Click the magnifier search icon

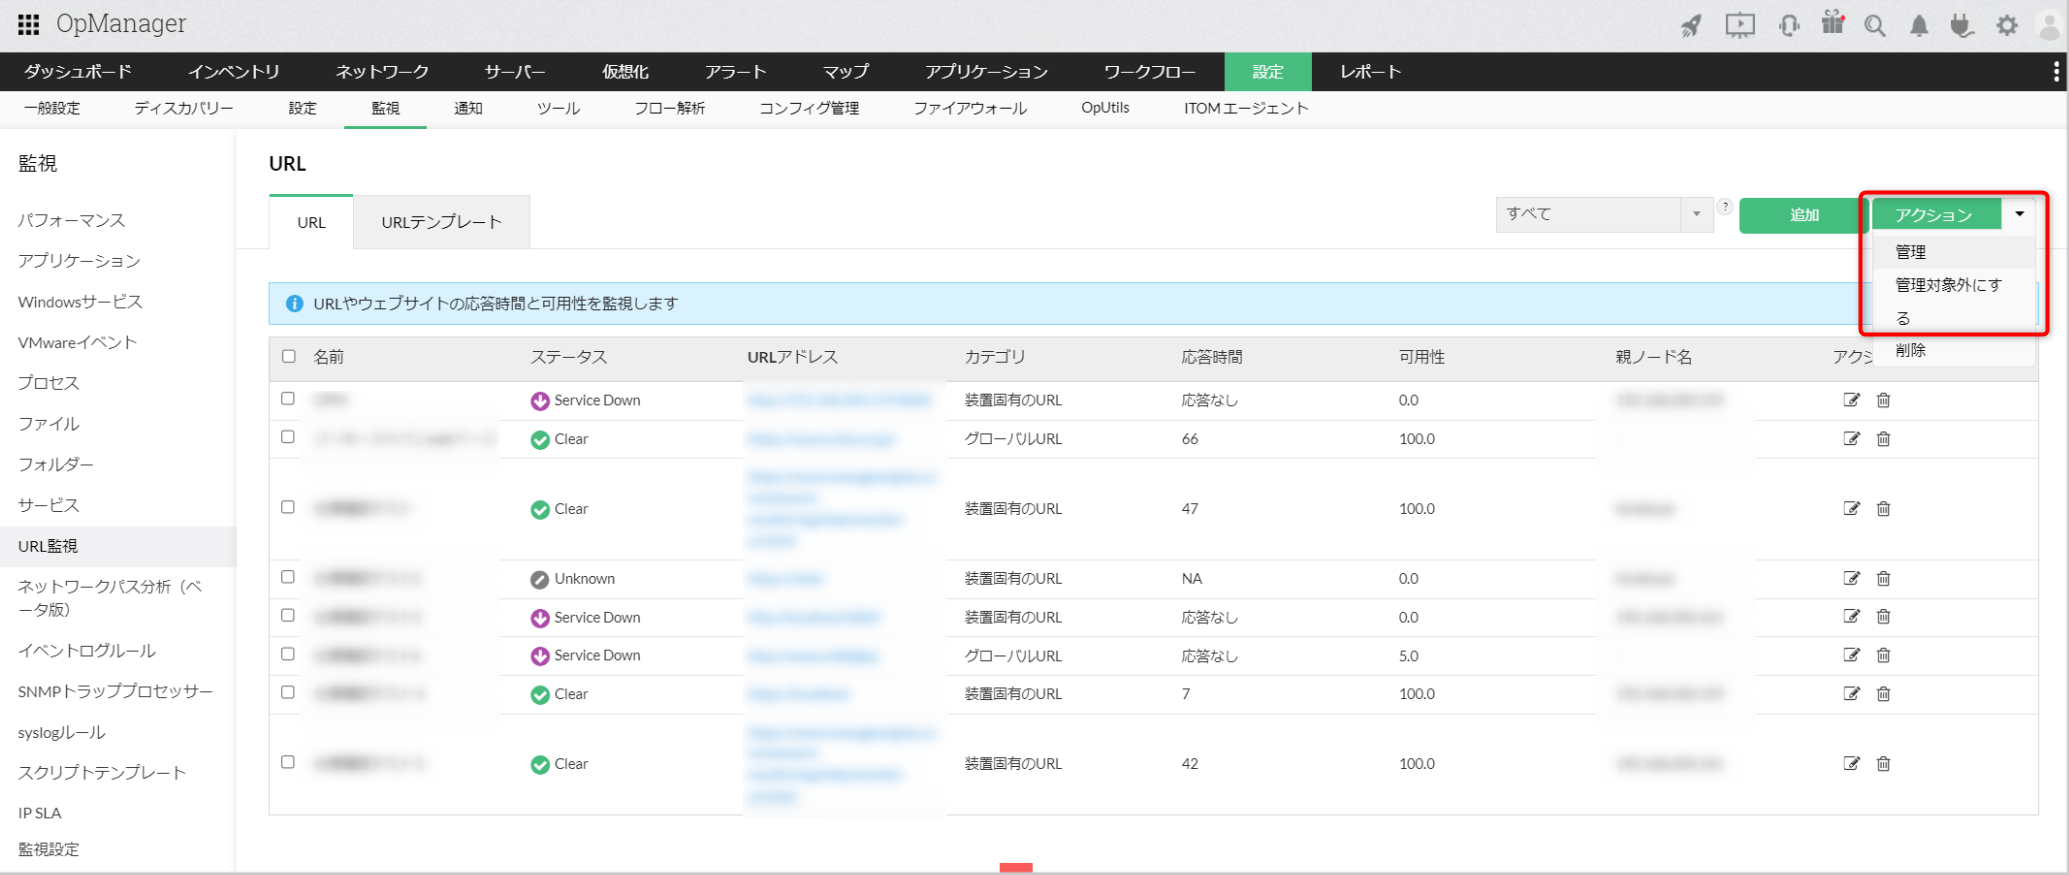pos(1875,26)
